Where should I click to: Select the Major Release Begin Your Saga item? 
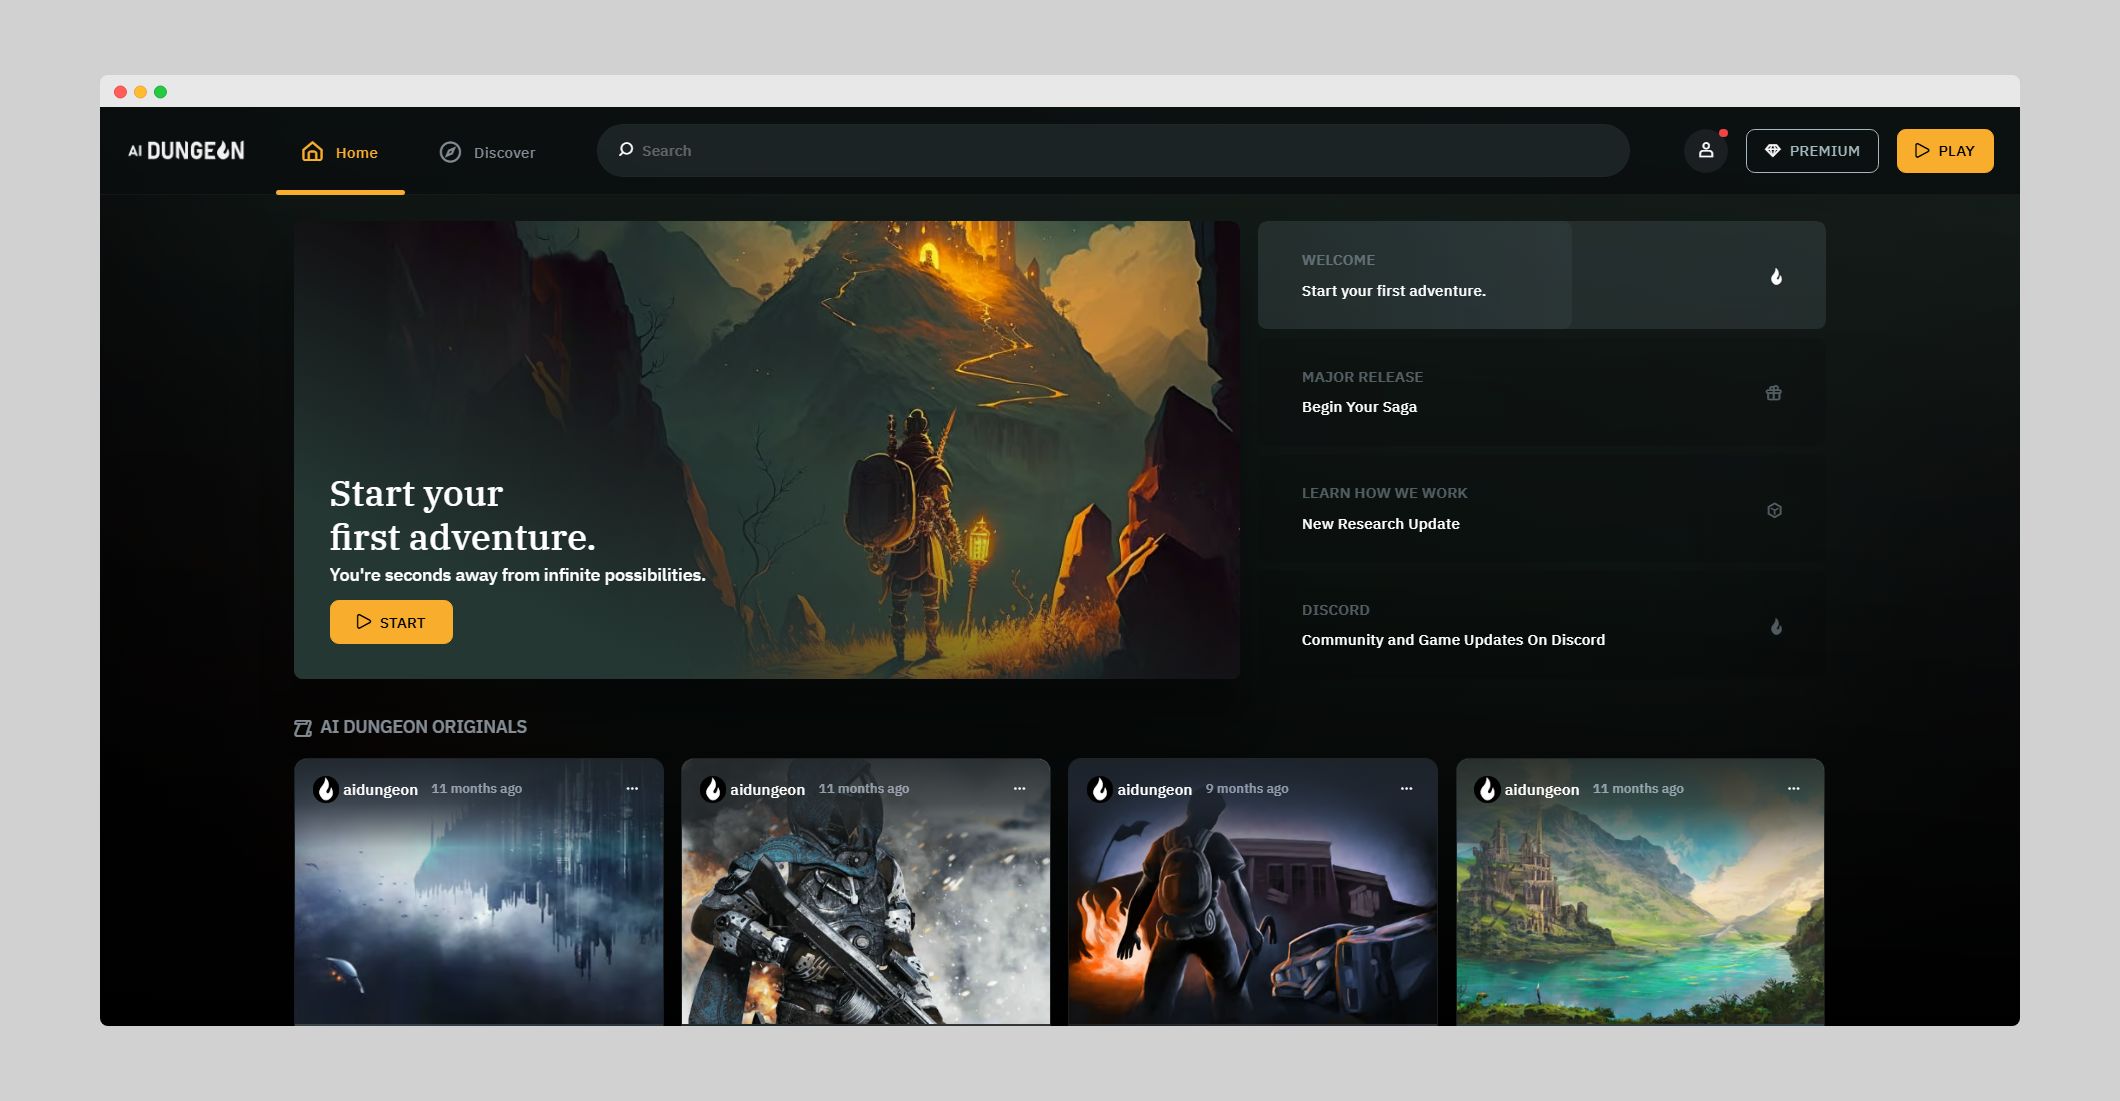pos(1541,392)
